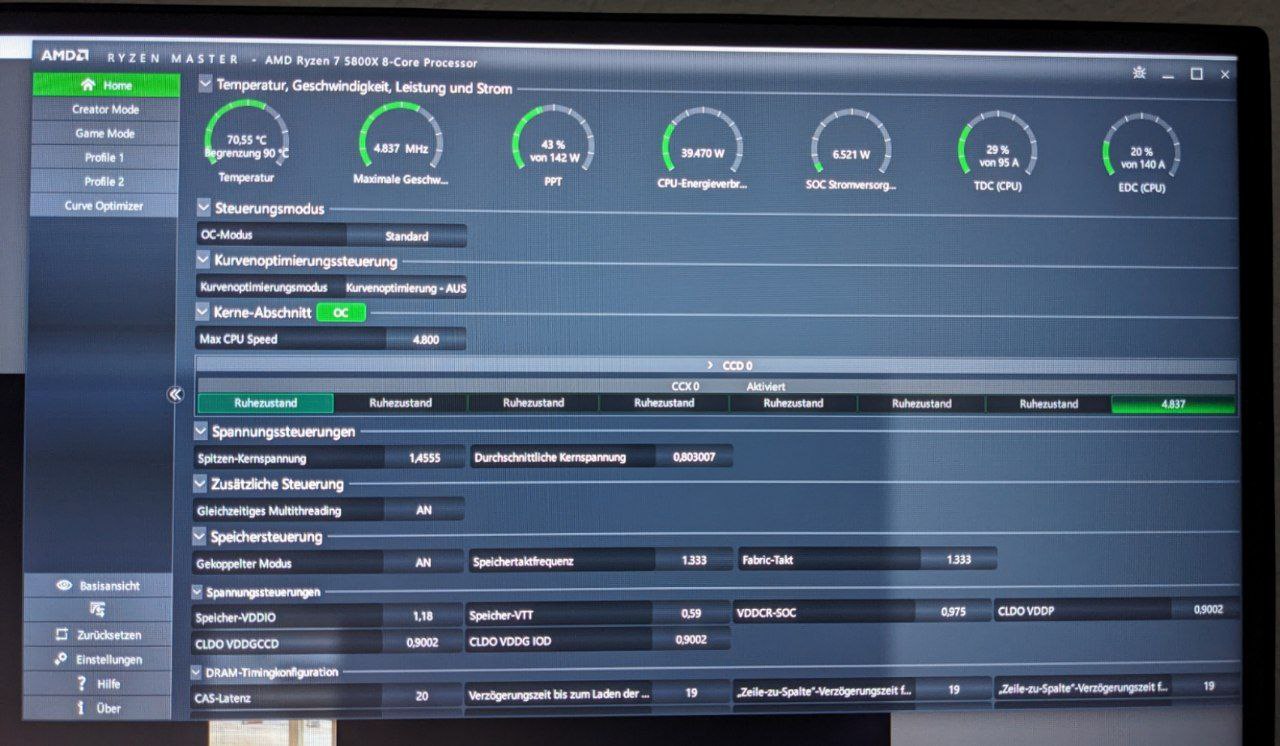This screenshot has height=746, width=1280.
Task: Click the Fabric-Takt value 1.333
Action: (x=958, y=559)
